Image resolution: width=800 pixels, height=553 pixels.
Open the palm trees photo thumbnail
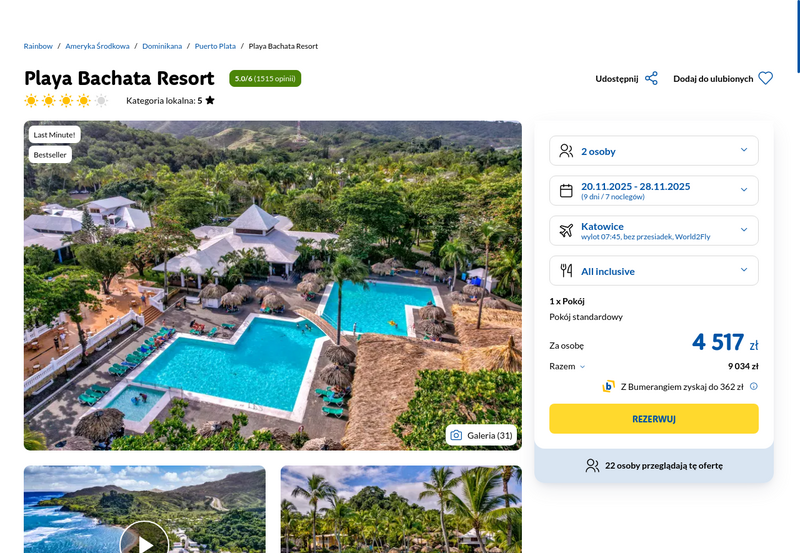pyautogui.click(x=401, y=509)
